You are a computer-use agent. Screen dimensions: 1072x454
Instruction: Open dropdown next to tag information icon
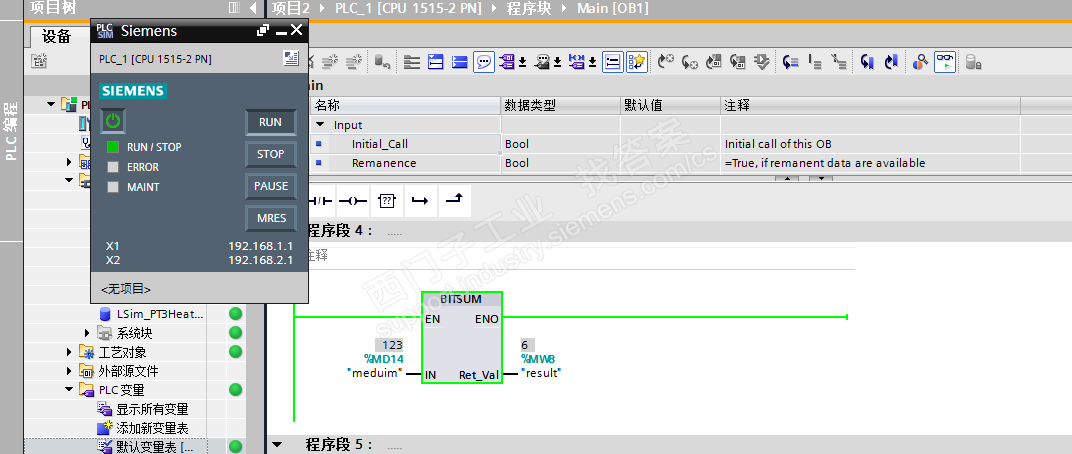point(557,63)
